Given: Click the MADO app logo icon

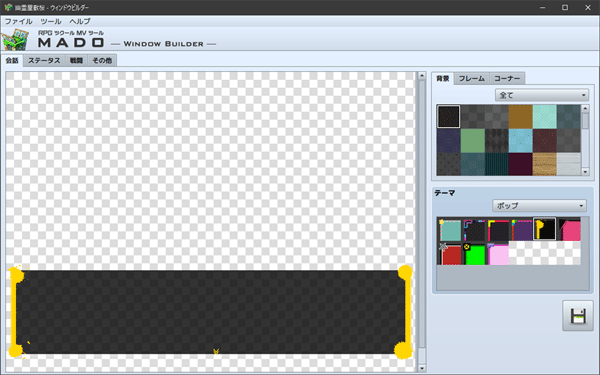Looking at the screenshot, I should (x=15, y=39).
